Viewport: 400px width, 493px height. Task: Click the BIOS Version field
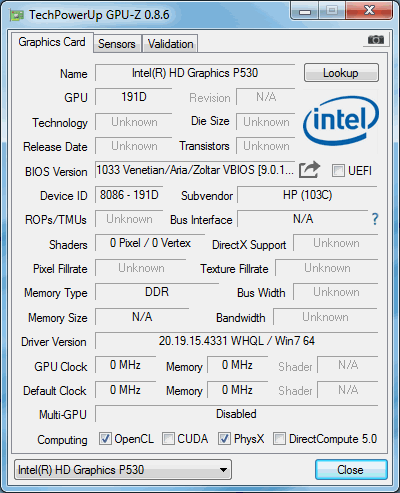tap(195, 170)
